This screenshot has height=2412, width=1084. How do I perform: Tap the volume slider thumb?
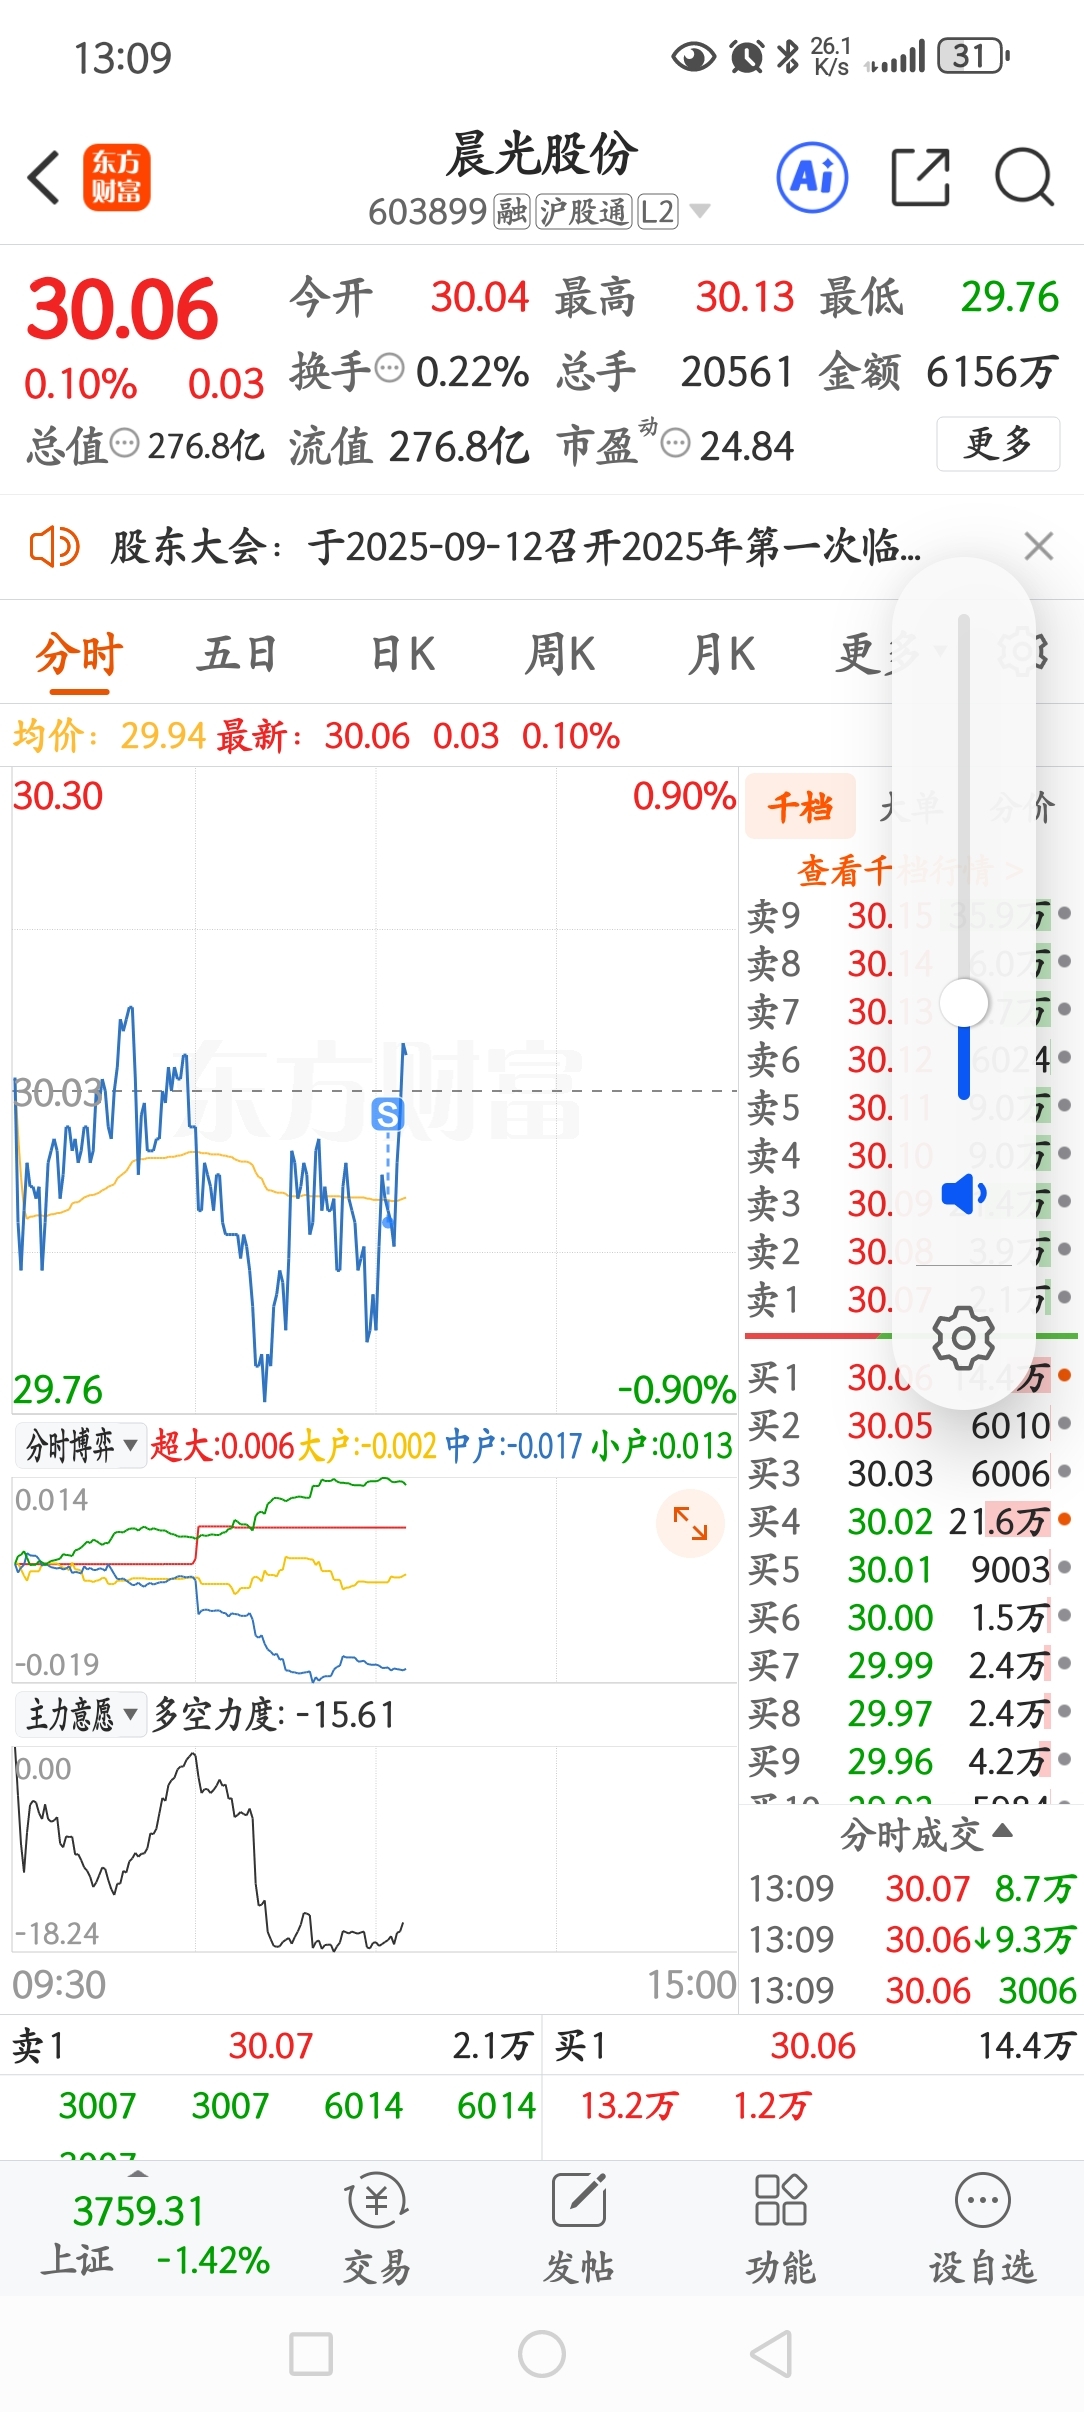[964, 1002]
